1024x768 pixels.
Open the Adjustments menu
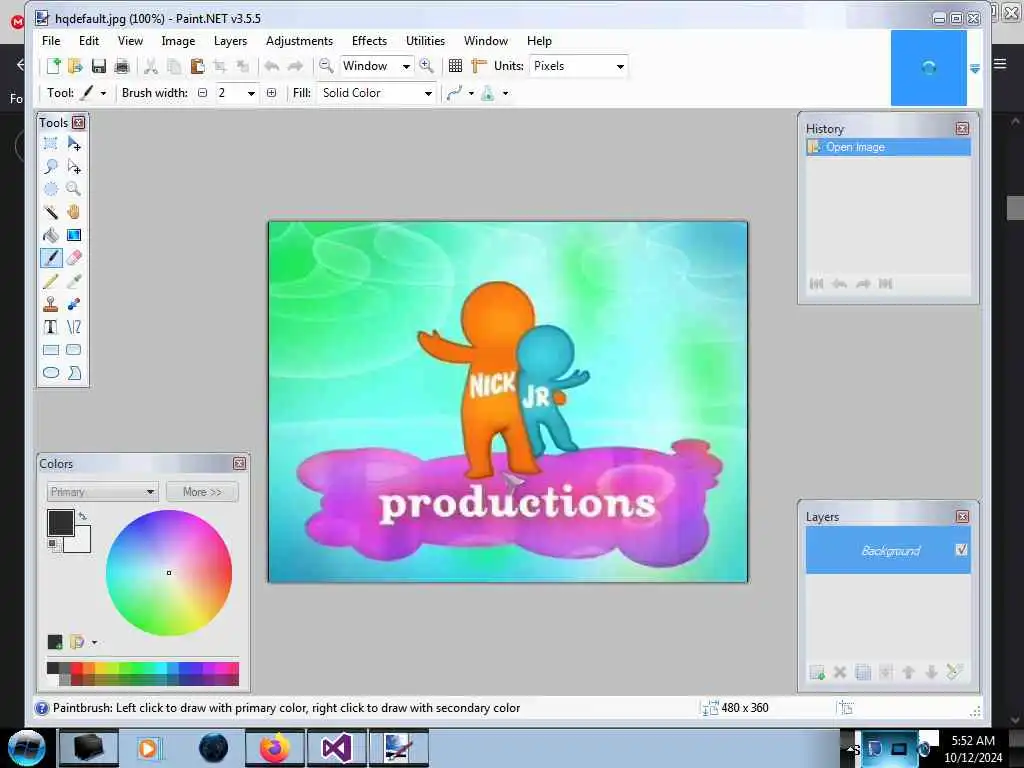click(x=299, y=40)
